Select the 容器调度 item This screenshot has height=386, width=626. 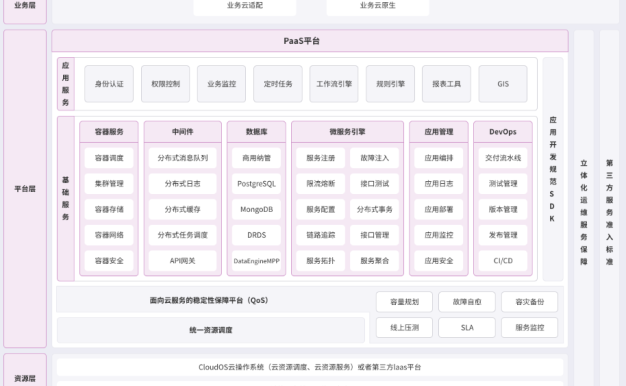[x=109, y=158]
